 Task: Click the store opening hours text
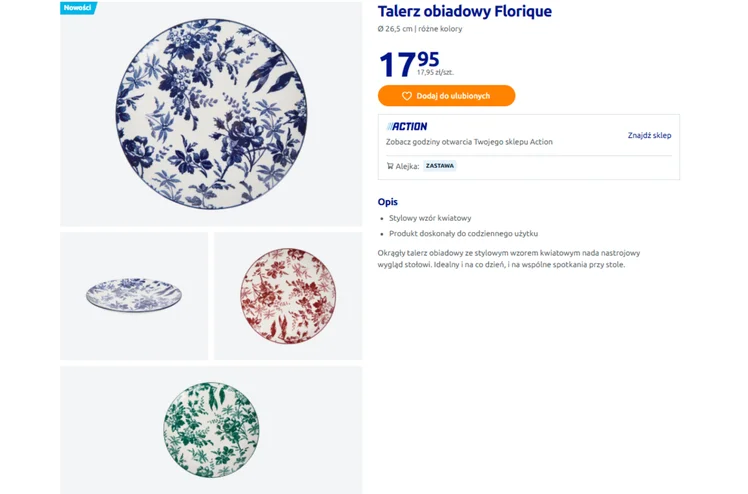click(469, 142)
